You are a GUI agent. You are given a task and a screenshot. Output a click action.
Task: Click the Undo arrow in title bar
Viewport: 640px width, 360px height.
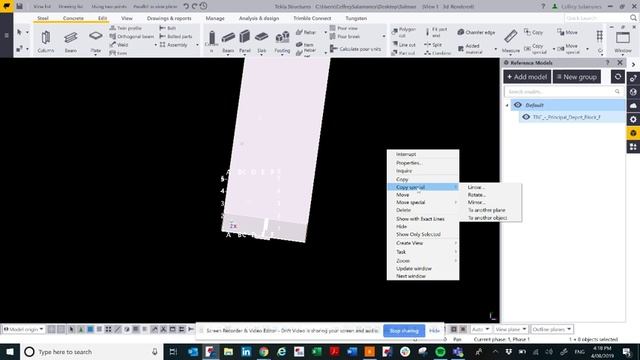click(x=186, y=6)
